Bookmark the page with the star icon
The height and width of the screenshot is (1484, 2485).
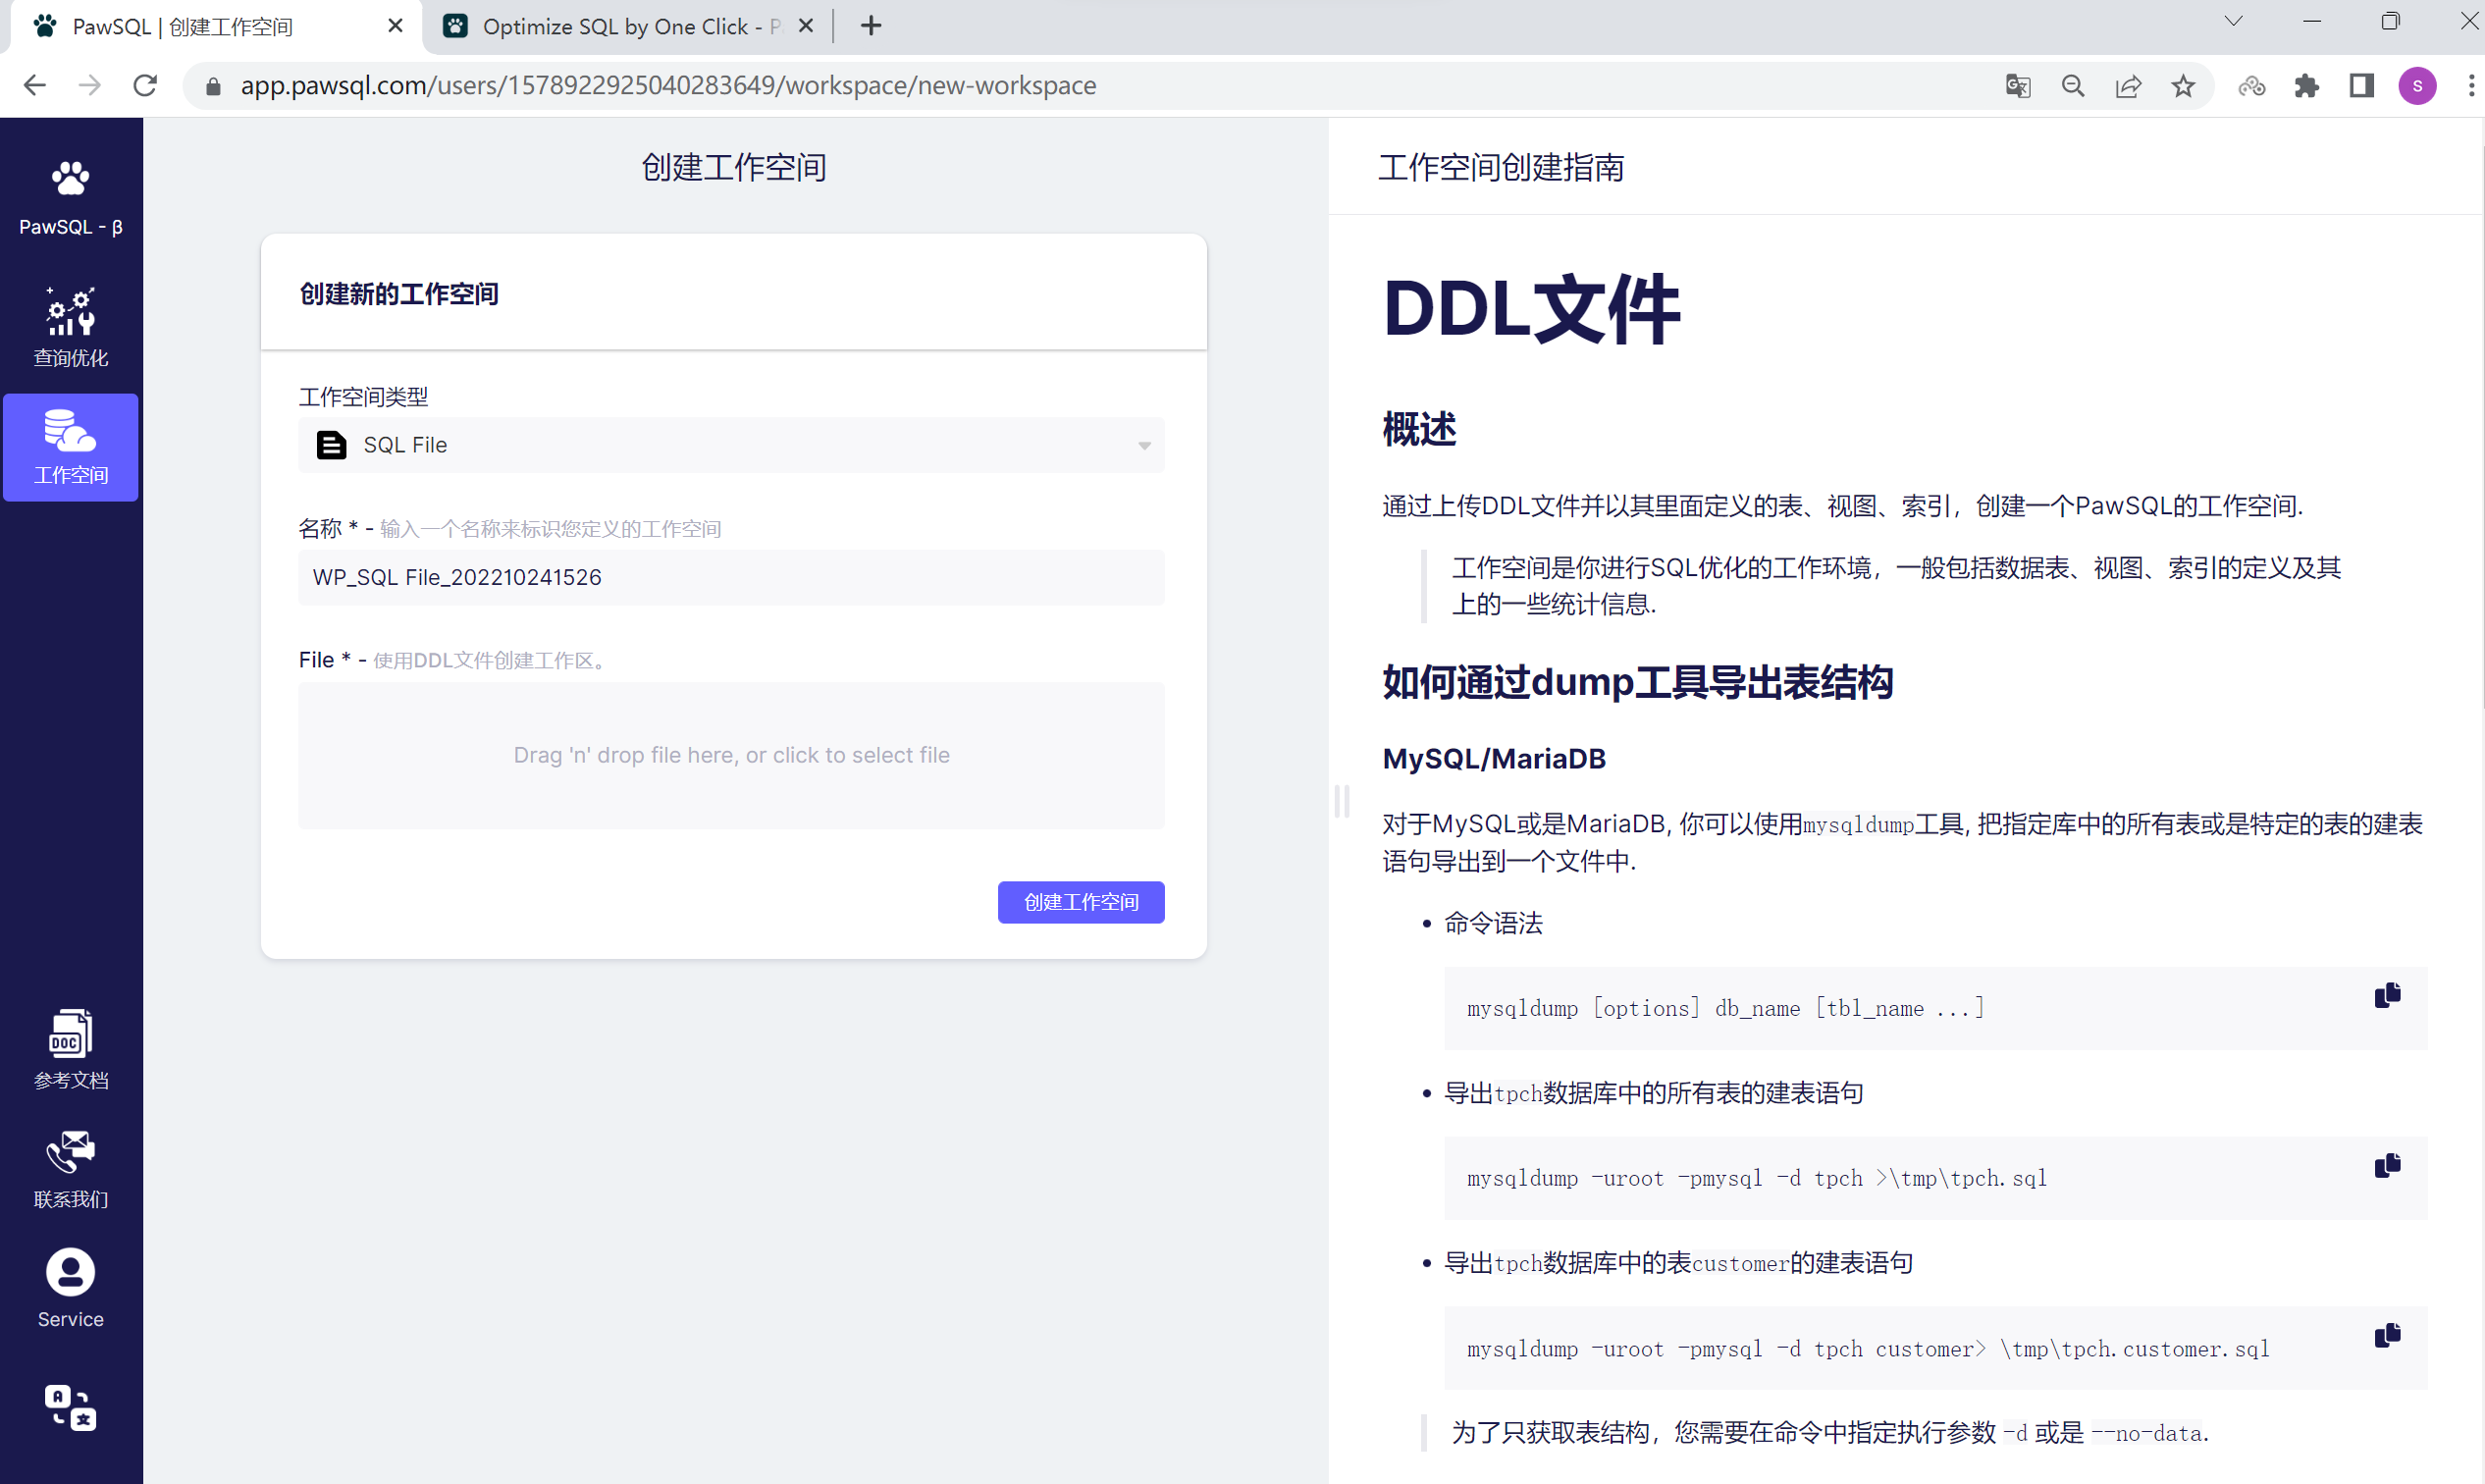2183,86
